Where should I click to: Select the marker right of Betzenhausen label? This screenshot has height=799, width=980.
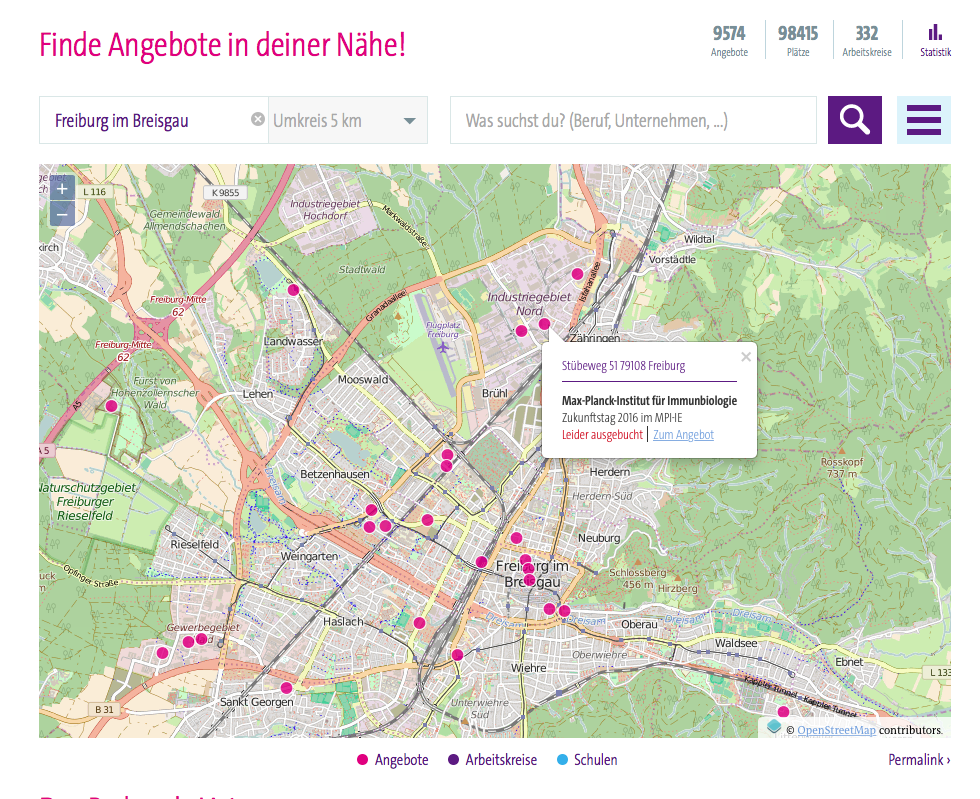[371, 510]
